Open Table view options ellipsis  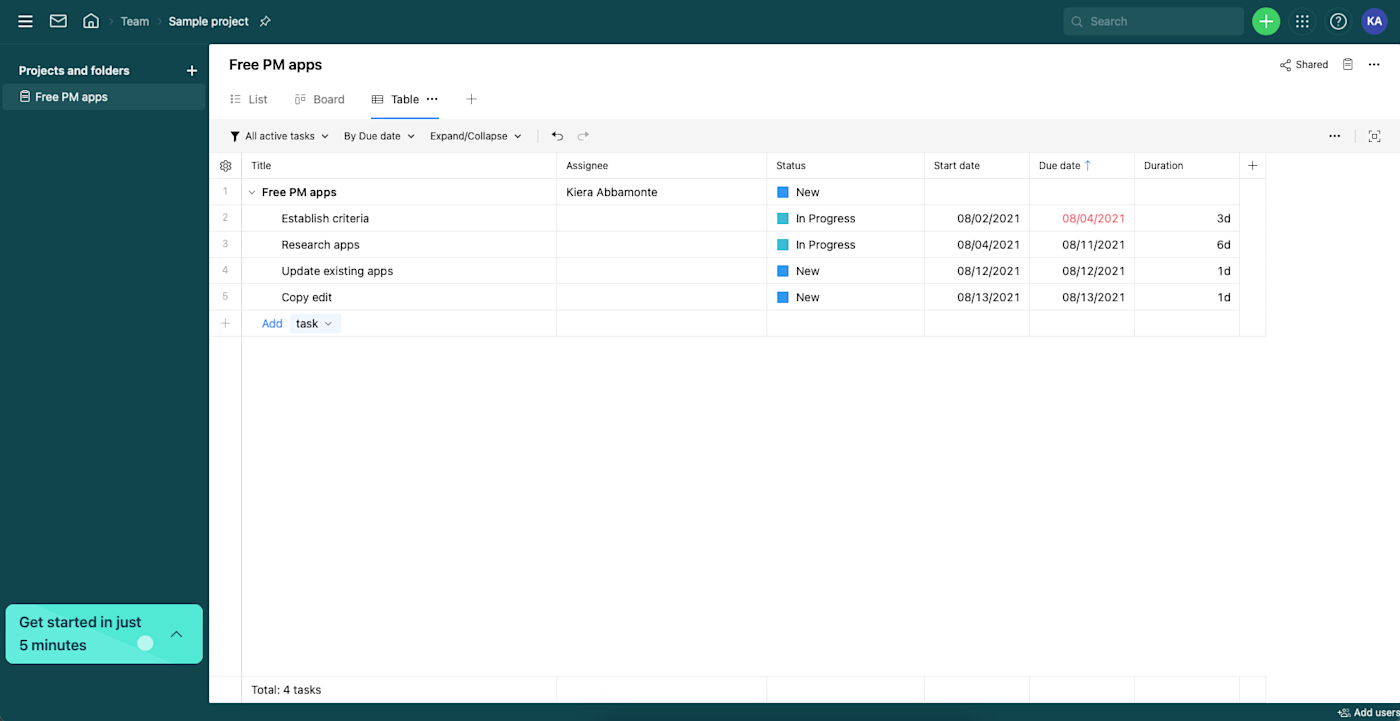432,99
